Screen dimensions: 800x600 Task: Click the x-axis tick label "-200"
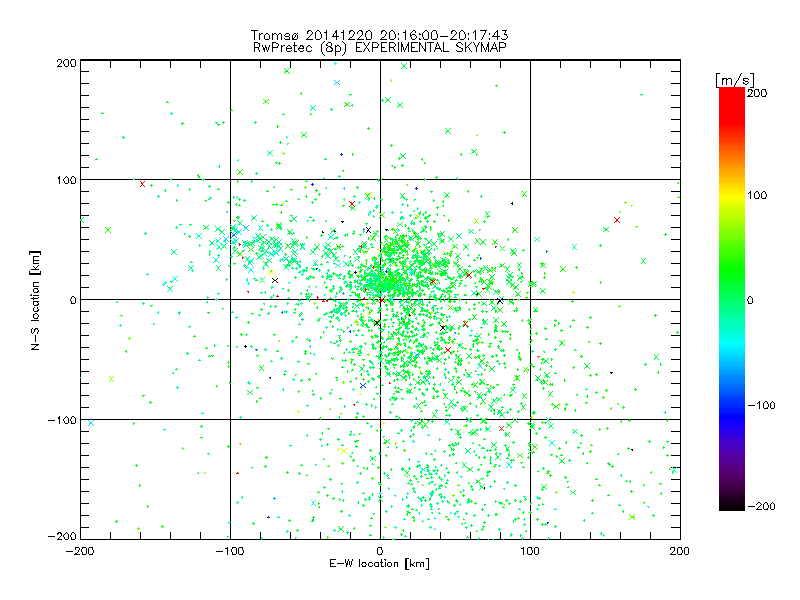[x=80, y=551]
